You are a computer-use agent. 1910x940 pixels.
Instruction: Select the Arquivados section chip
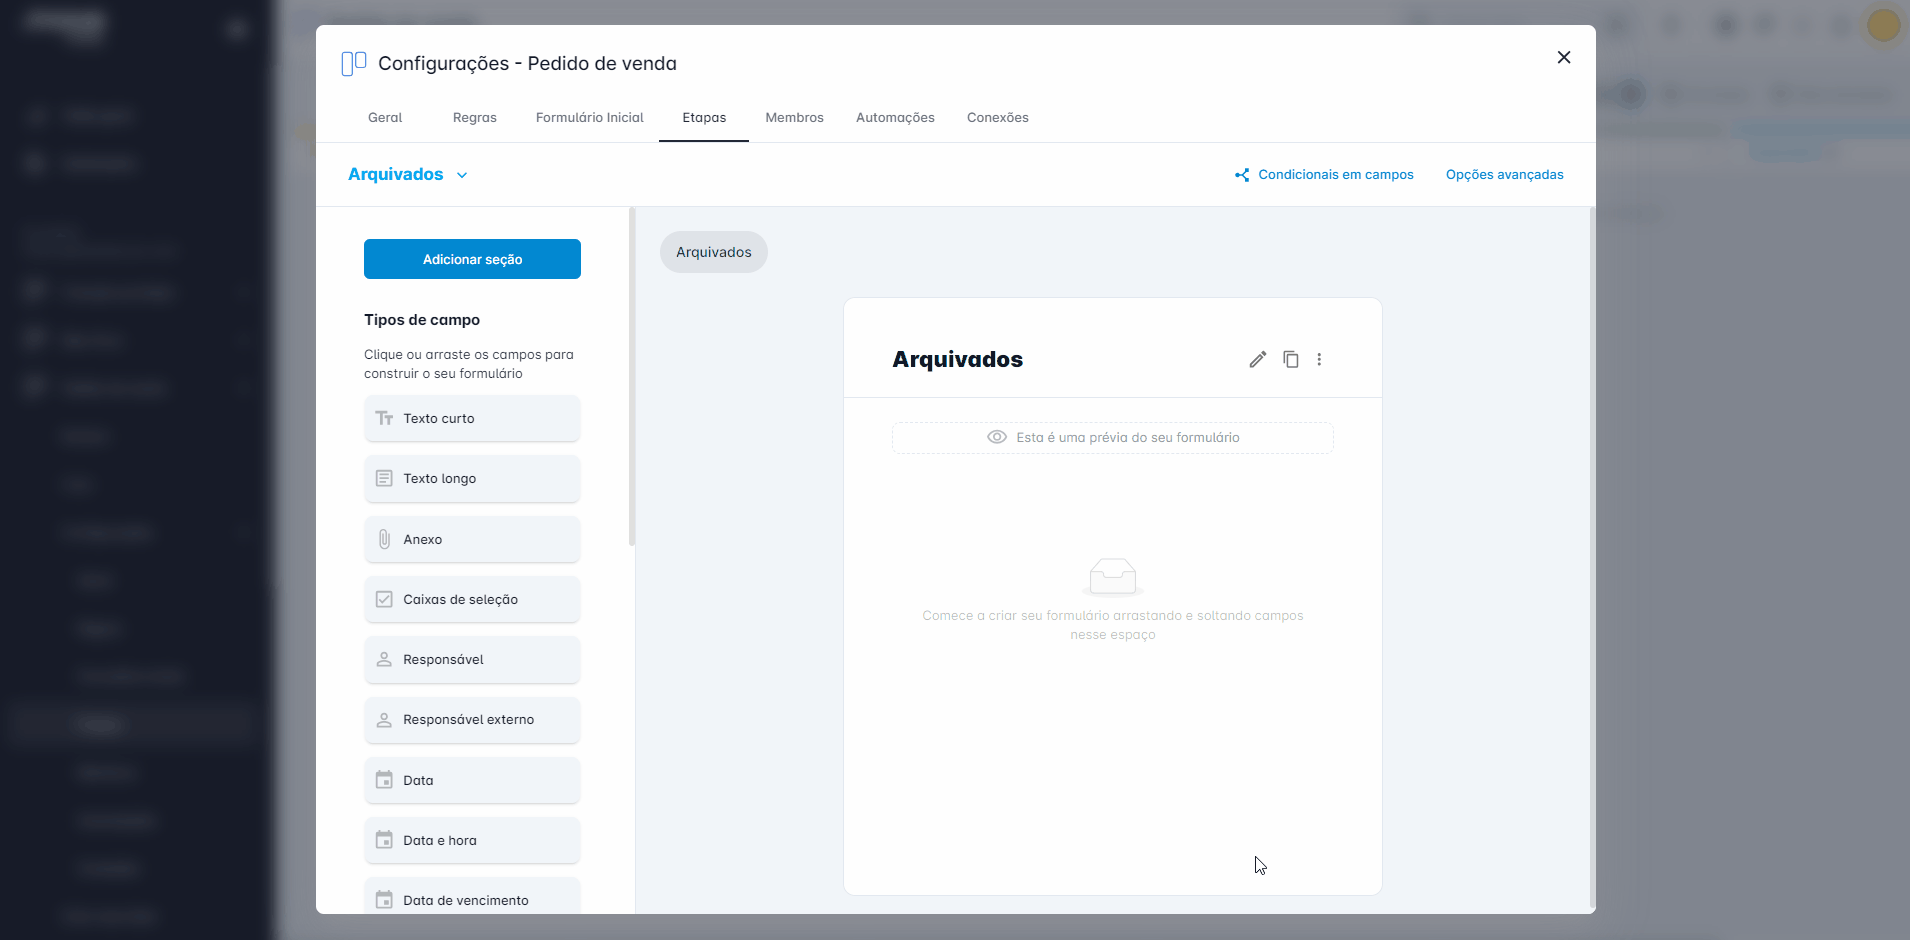[714, 252]
